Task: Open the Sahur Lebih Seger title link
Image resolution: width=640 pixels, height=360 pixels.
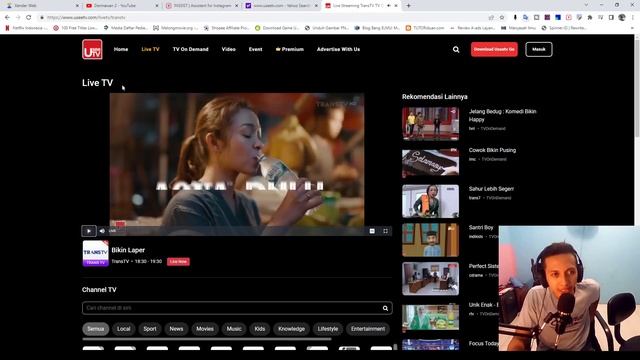Action: (x=491, y=189)
